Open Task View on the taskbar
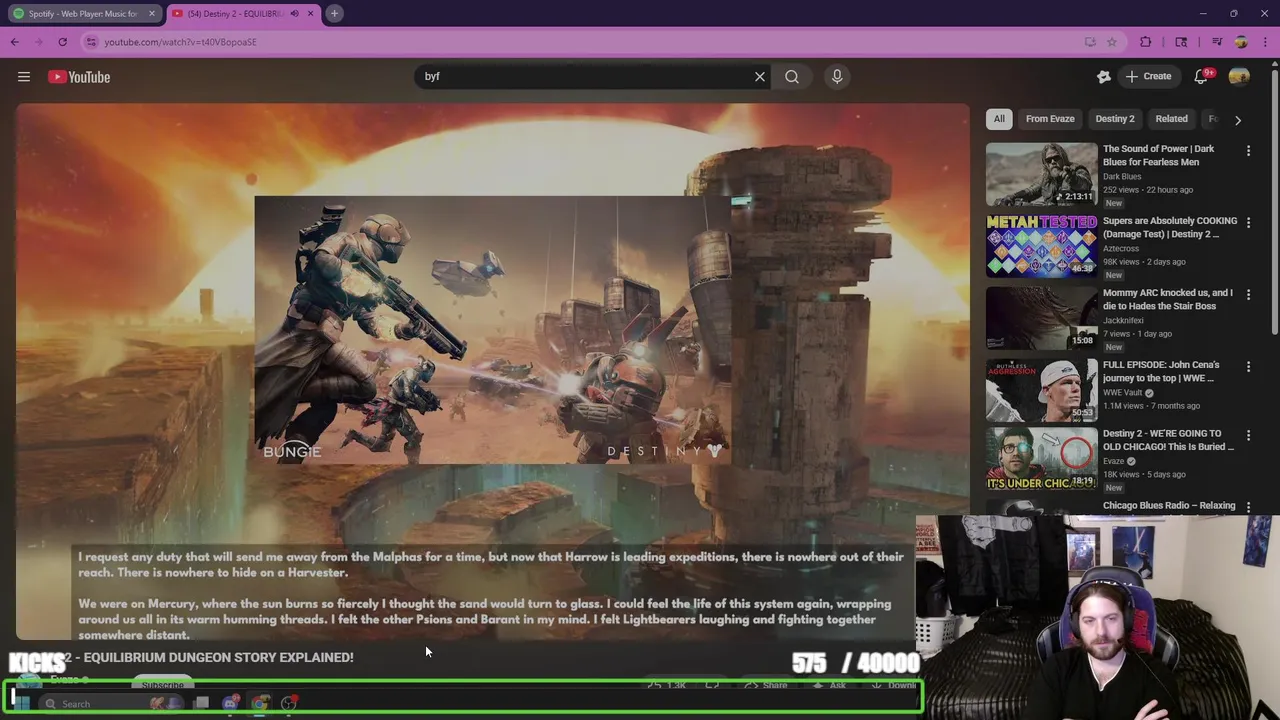 [x=201, y=703]
